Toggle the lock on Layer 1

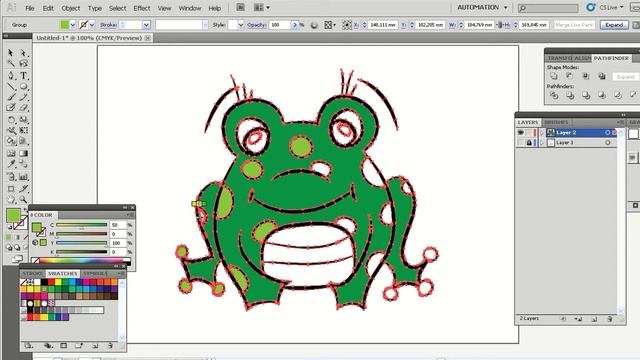[529, 143]
